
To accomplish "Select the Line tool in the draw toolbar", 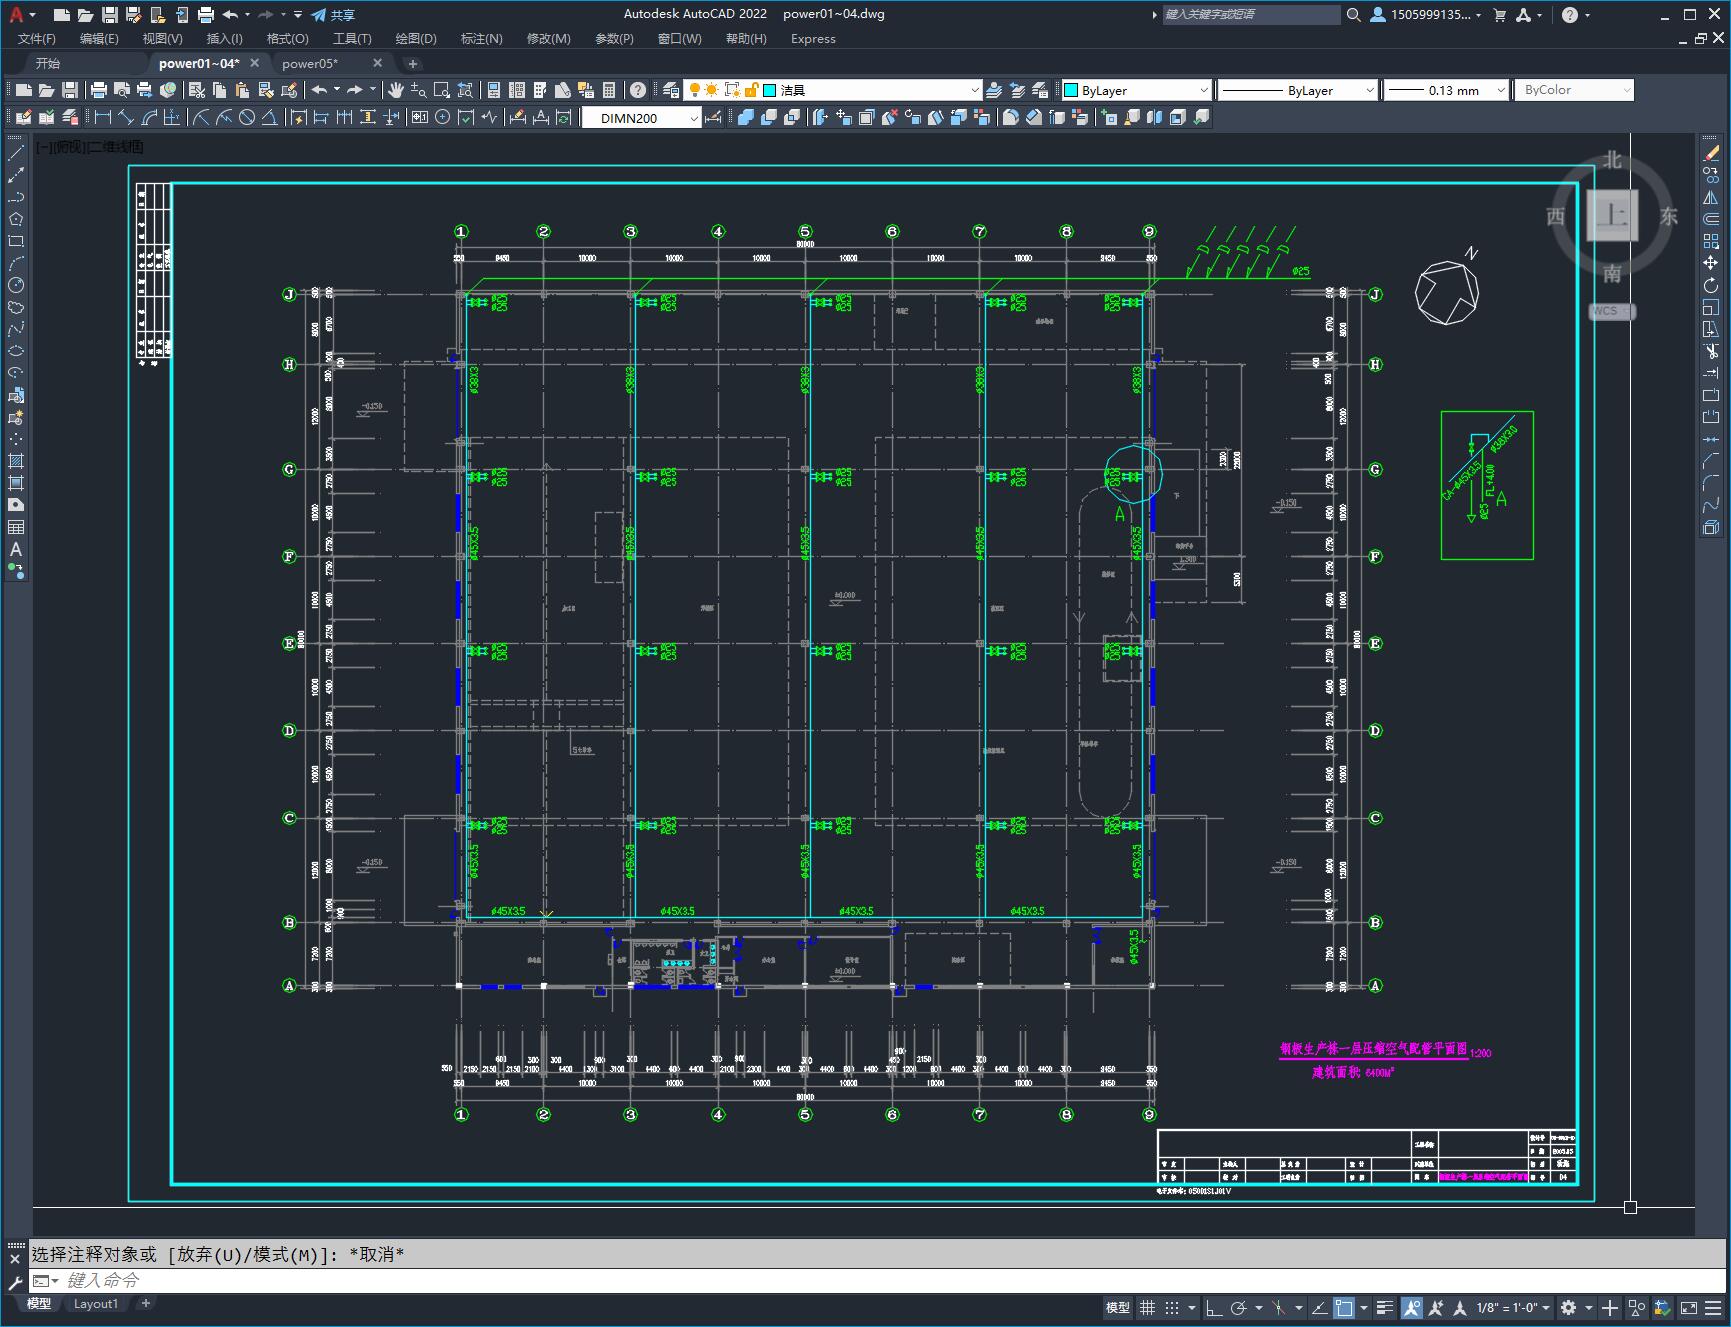I will [16, 153].
